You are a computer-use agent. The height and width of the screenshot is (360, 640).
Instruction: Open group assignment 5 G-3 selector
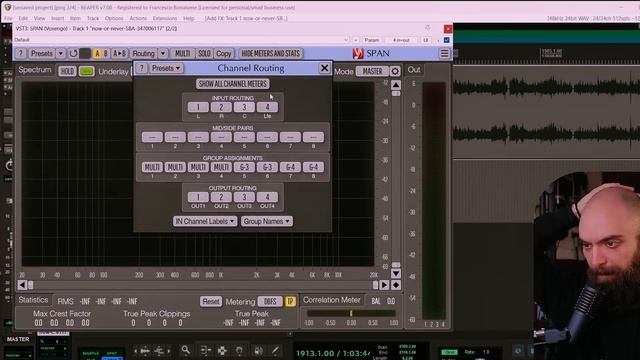tap(244, 167)
